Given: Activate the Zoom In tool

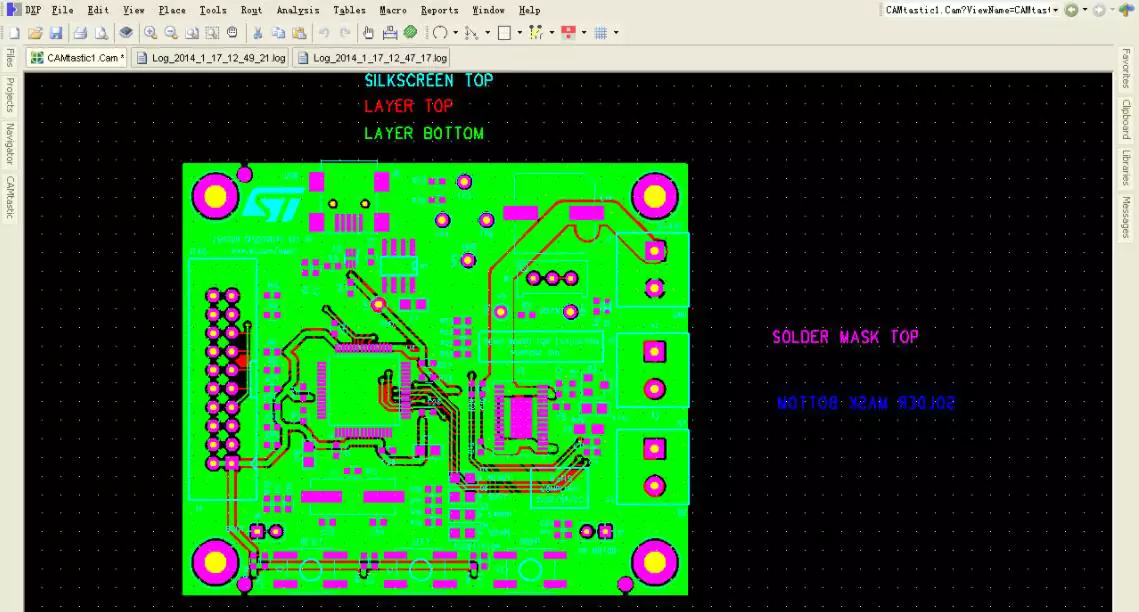Looking at the screenshot, I should (x=150, y=32).
